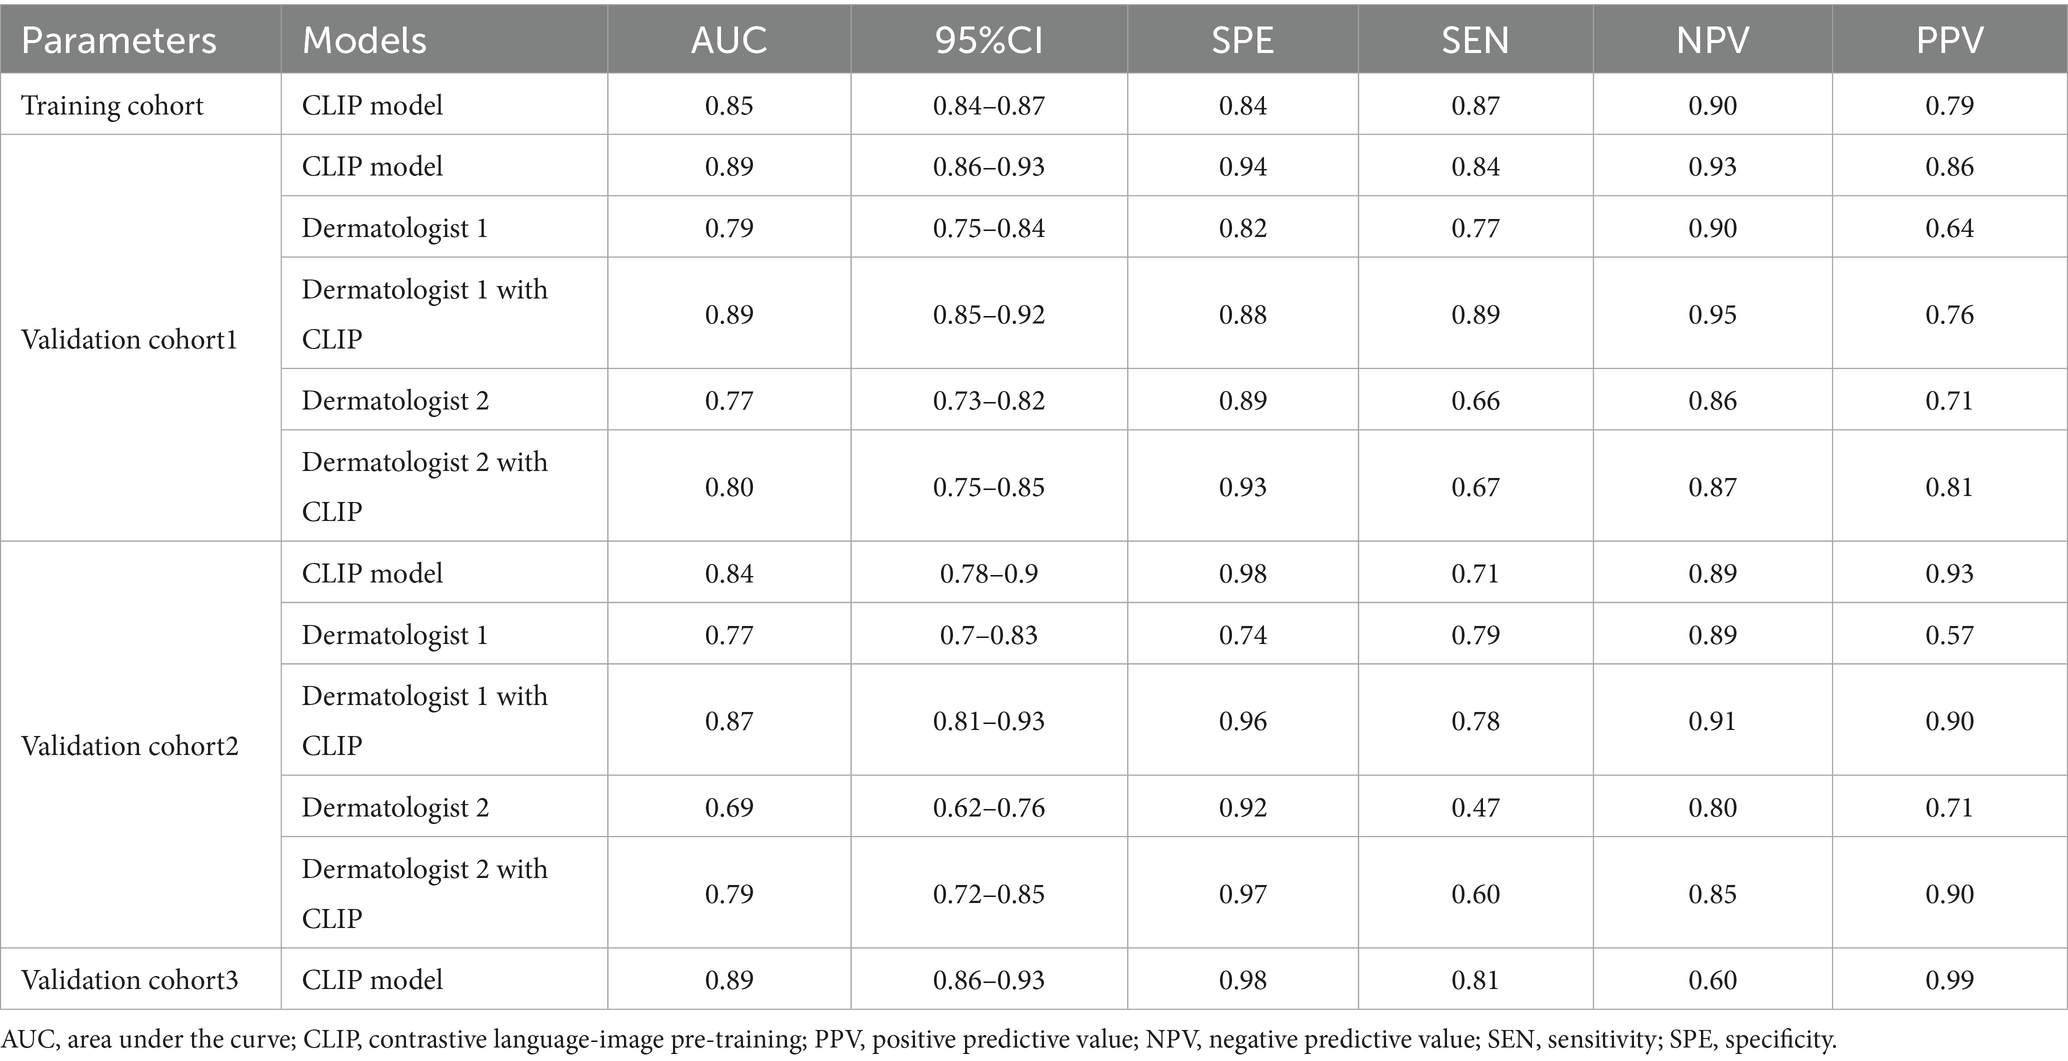Click the Models column header

pyautogui.click(x=364, y=40)
